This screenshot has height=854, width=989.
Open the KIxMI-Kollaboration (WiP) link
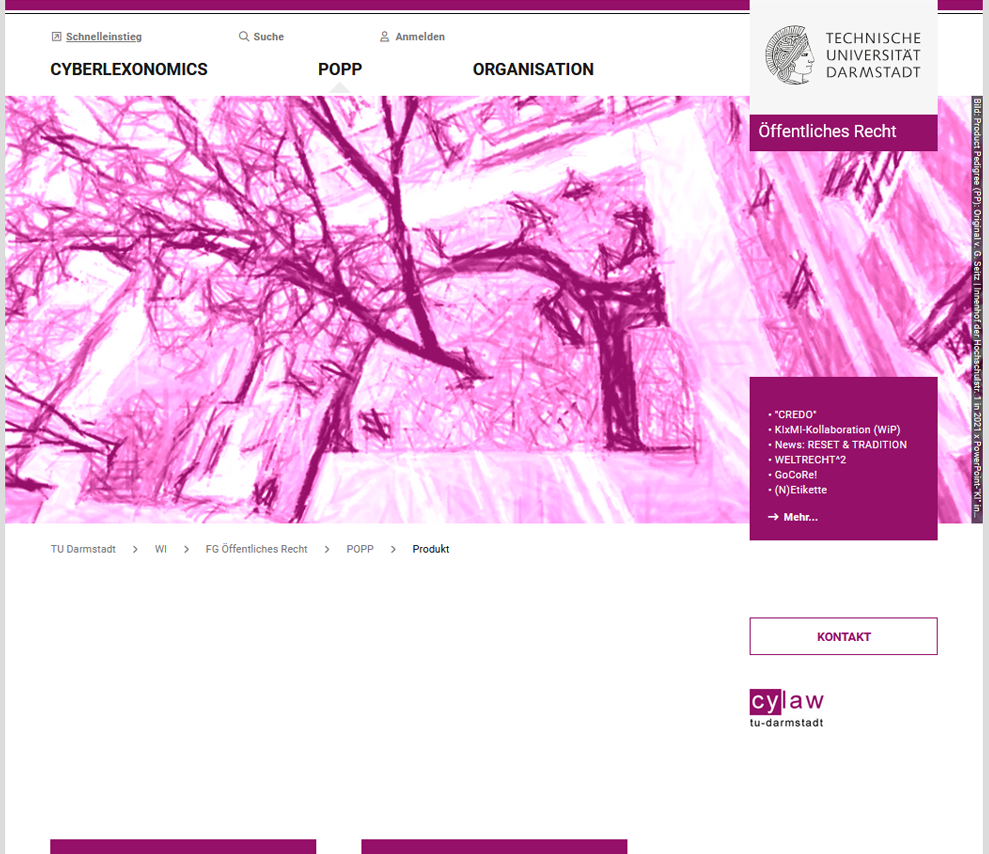click(837, 429)
